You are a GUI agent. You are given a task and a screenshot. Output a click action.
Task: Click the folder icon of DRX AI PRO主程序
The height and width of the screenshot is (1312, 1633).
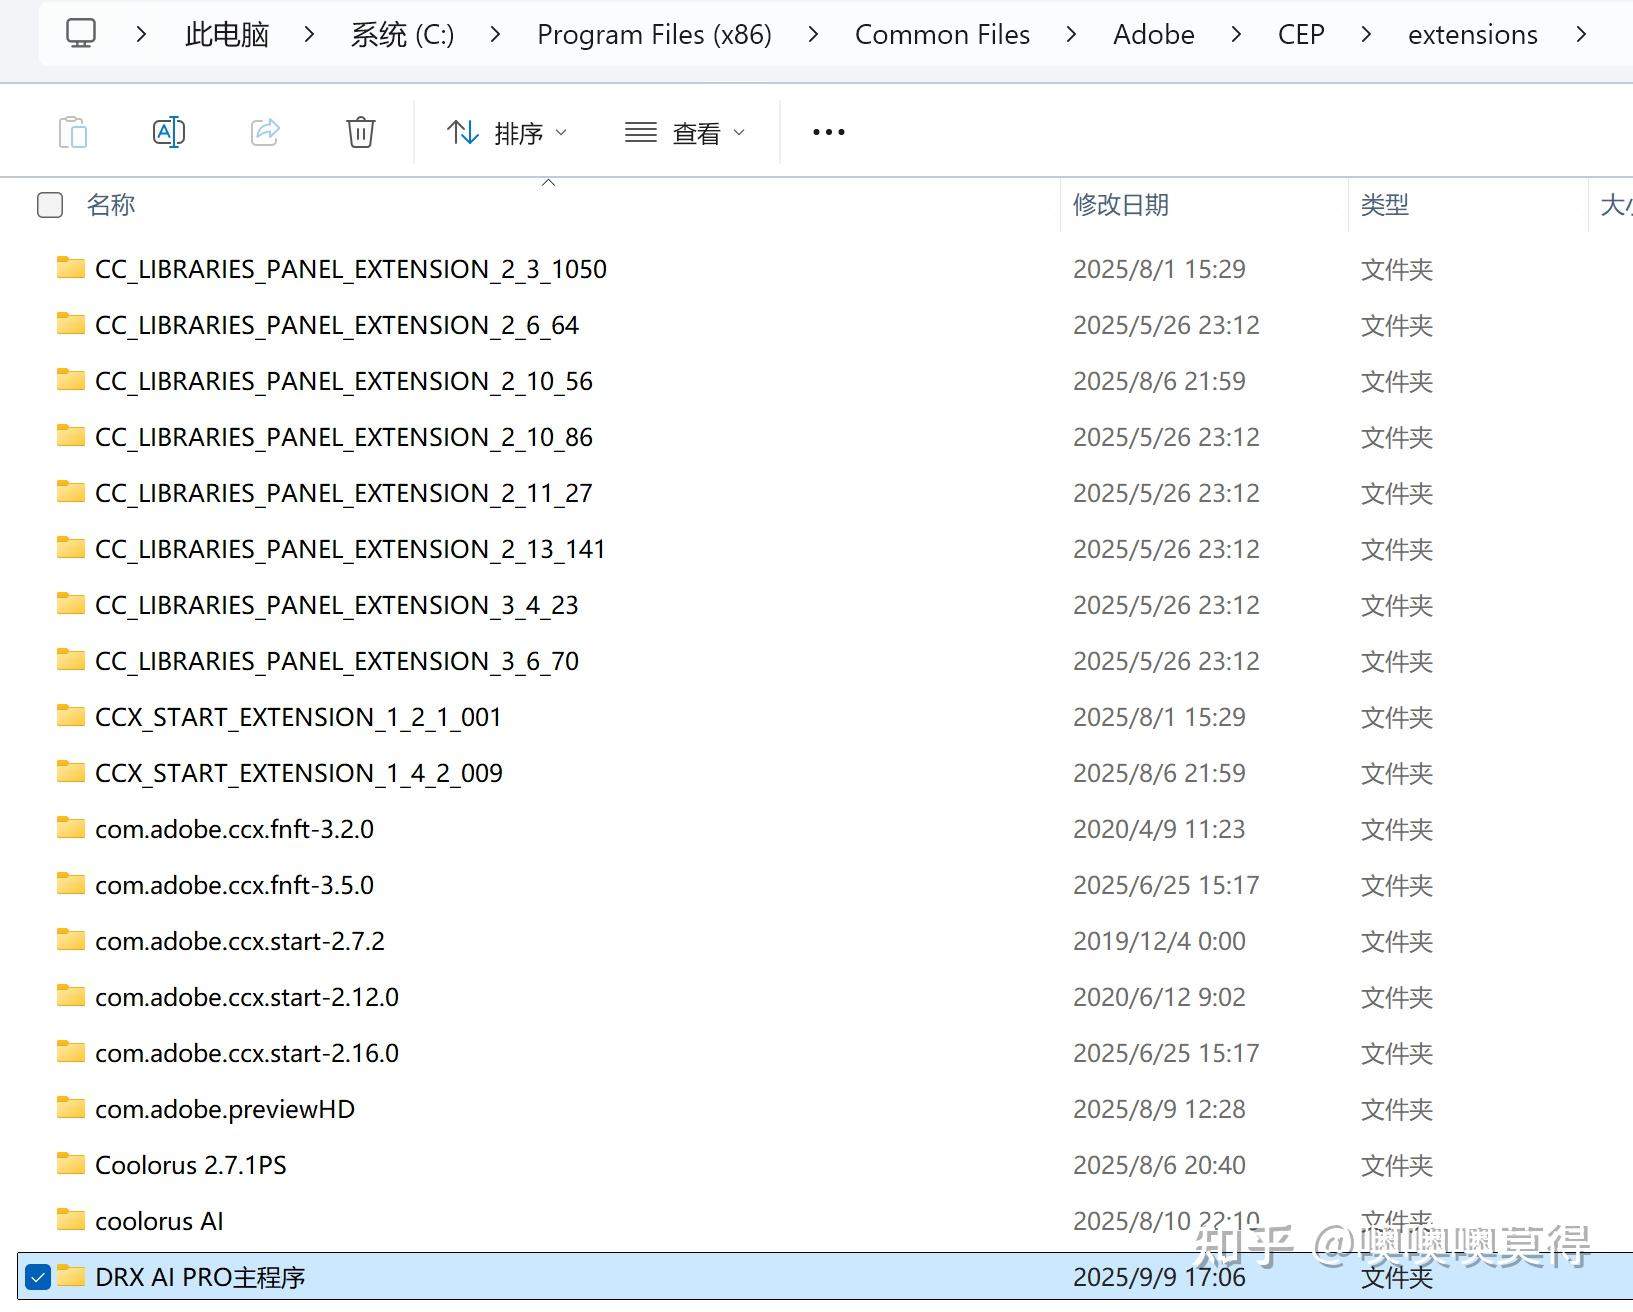coord(70,1276)
